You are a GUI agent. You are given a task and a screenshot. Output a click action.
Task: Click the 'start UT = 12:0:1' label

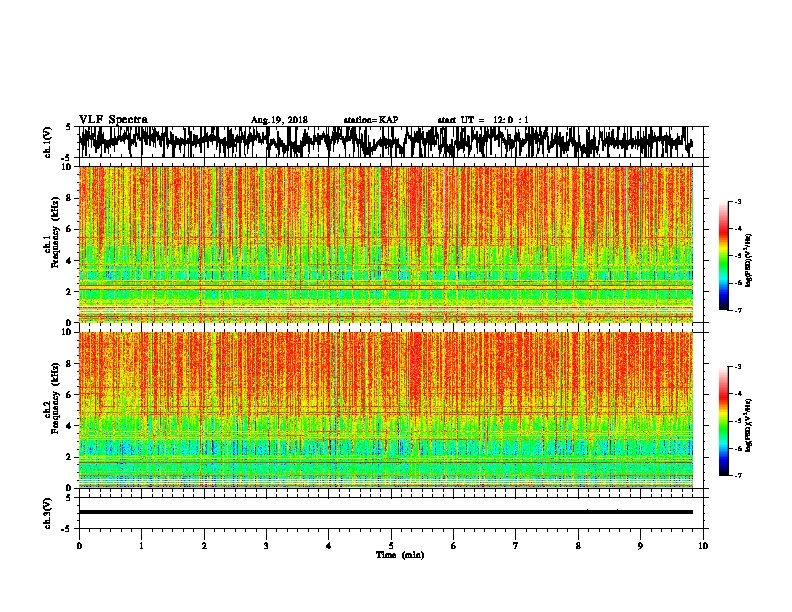(483, 120)
